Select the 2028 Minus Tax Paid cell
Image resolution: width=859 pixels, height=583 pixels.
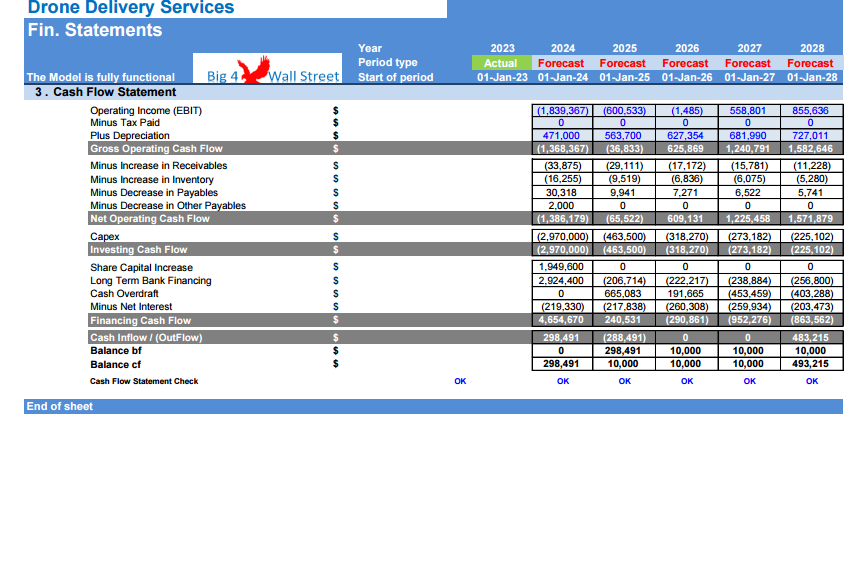[x=811, y=123]
